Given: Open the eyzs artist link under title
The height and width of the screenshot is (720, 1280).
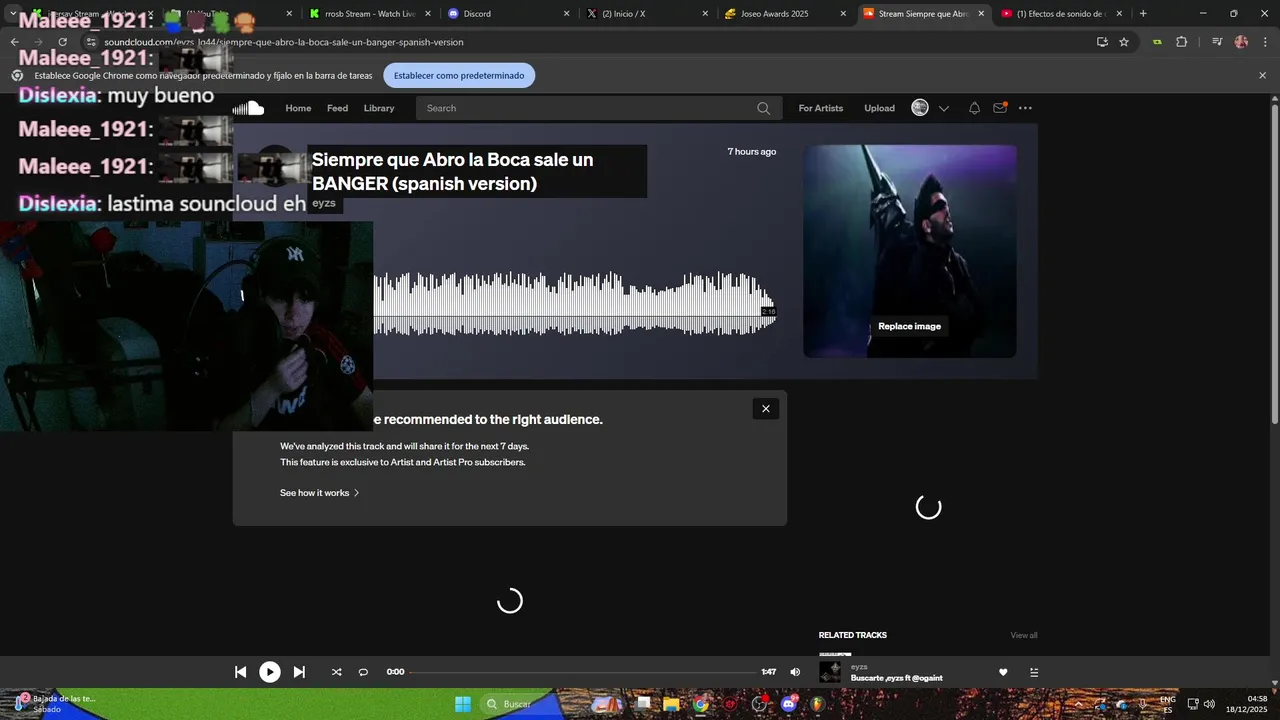Looking at the screenshot, I should (324, 203).
